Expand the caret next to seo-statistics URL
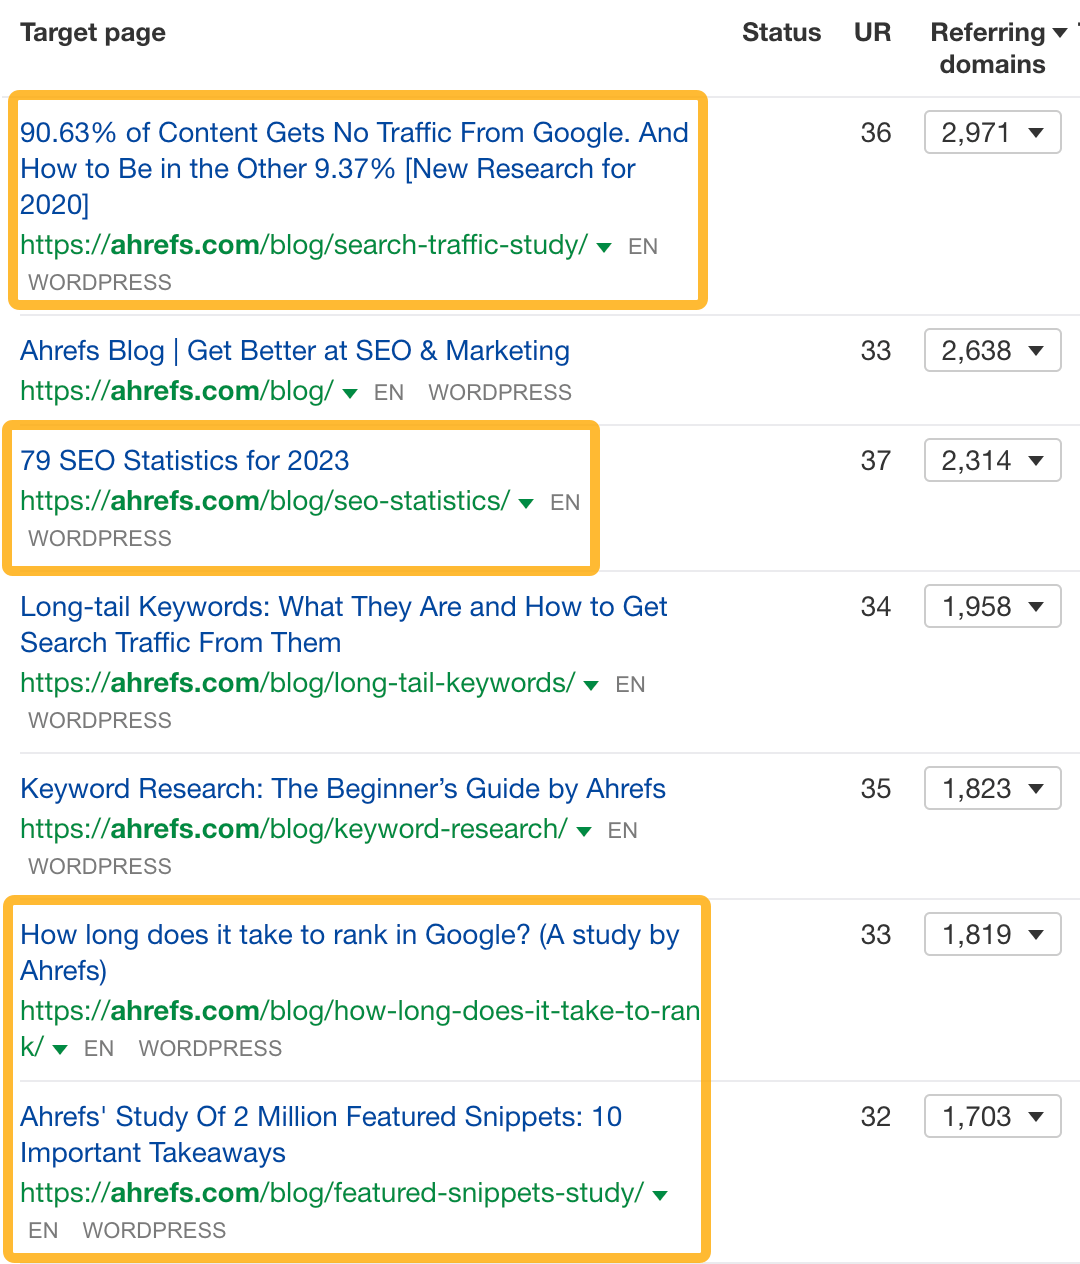 [525, 503]
